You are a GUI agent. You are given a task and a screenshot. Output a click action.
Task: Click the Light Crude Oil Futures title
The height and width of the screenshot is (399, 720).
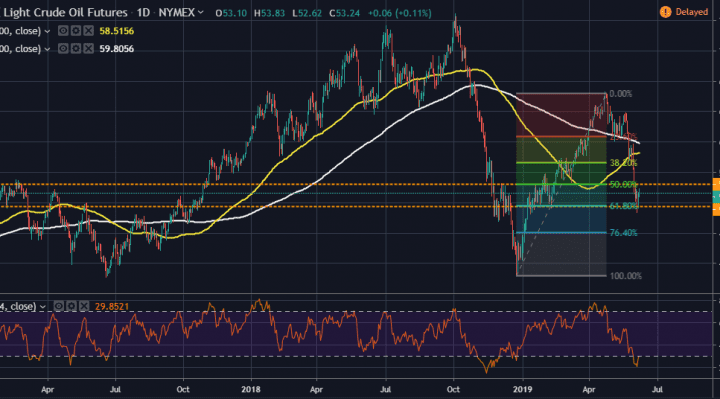[x=66, y=12]
